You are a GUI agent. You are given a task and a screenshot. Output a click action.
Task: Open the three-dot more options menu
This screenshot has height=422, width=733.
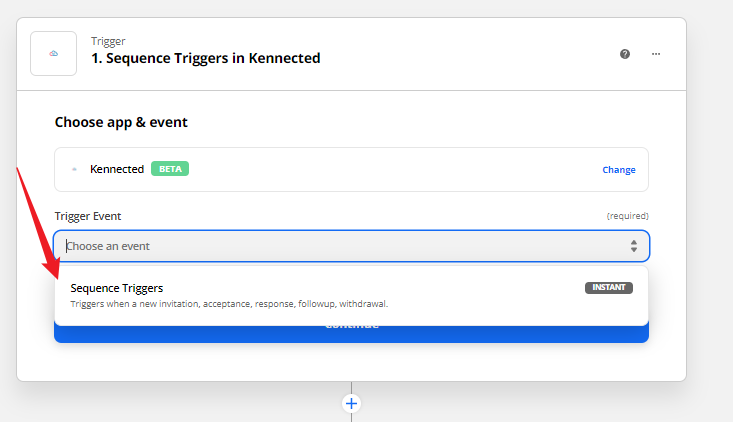click(x=656, y=54)
